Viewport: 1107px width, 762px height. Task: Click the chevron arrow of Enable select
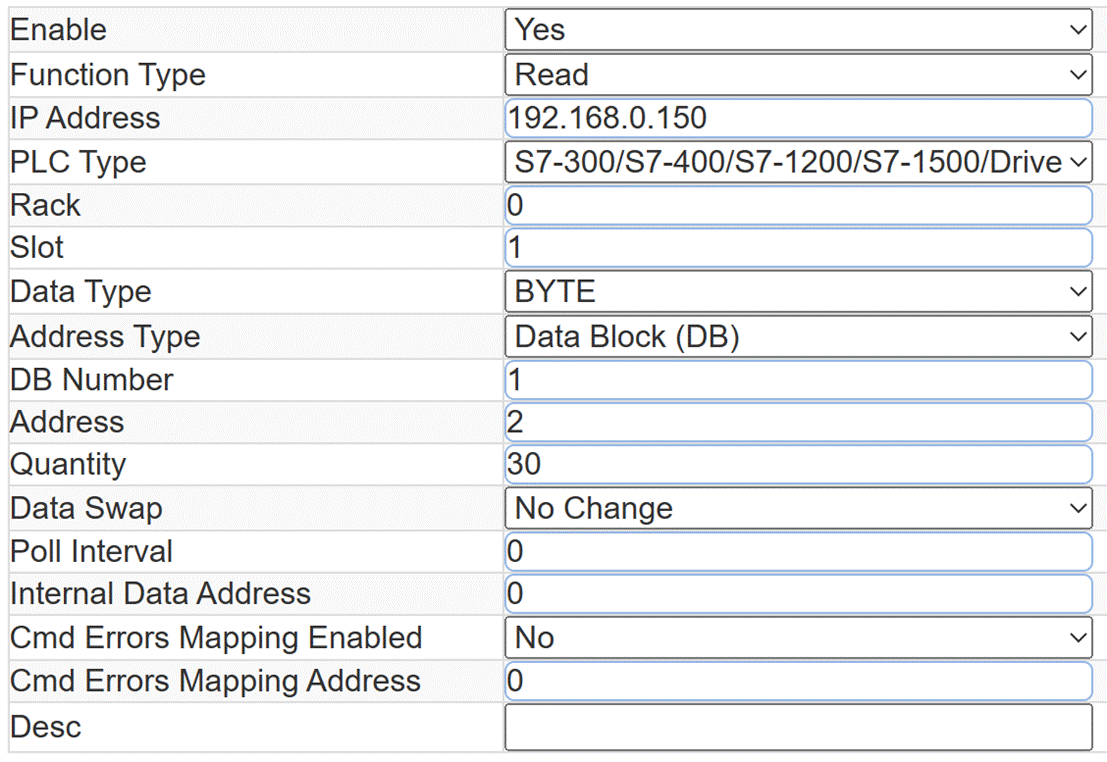click(x=1077, y=30)
